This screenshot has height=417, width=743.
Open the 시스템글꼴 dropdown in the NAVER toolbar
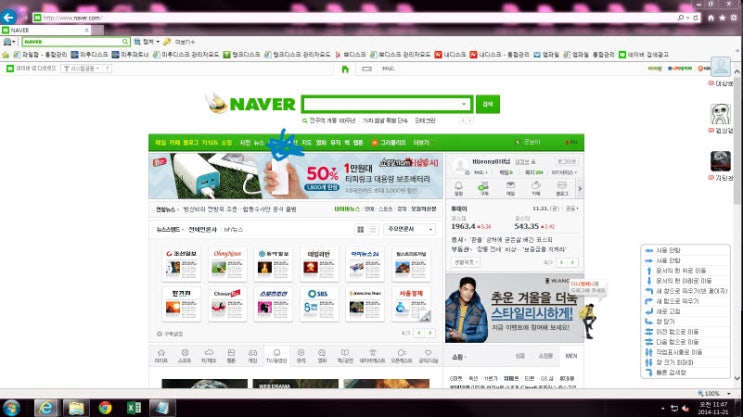coord(82,69)
